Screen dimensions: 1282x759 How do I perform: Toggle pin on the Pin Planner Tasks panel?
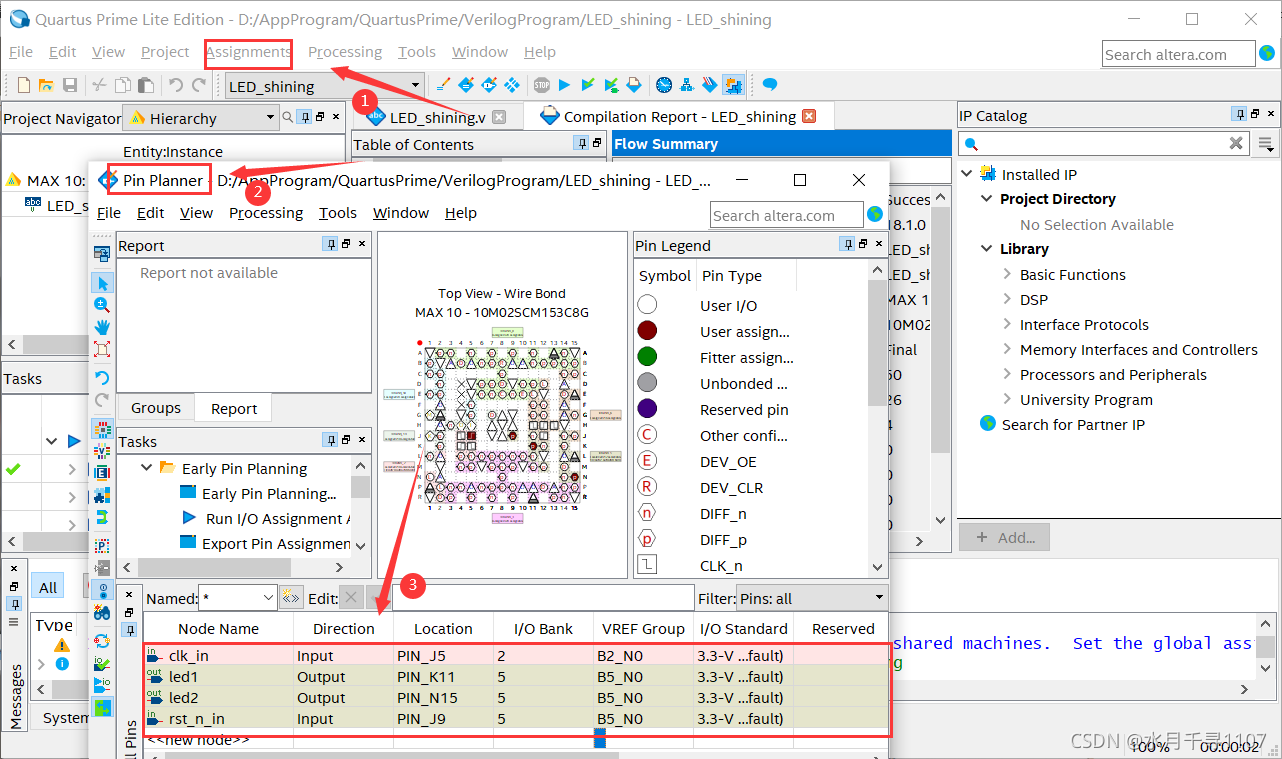click(331, 441)
